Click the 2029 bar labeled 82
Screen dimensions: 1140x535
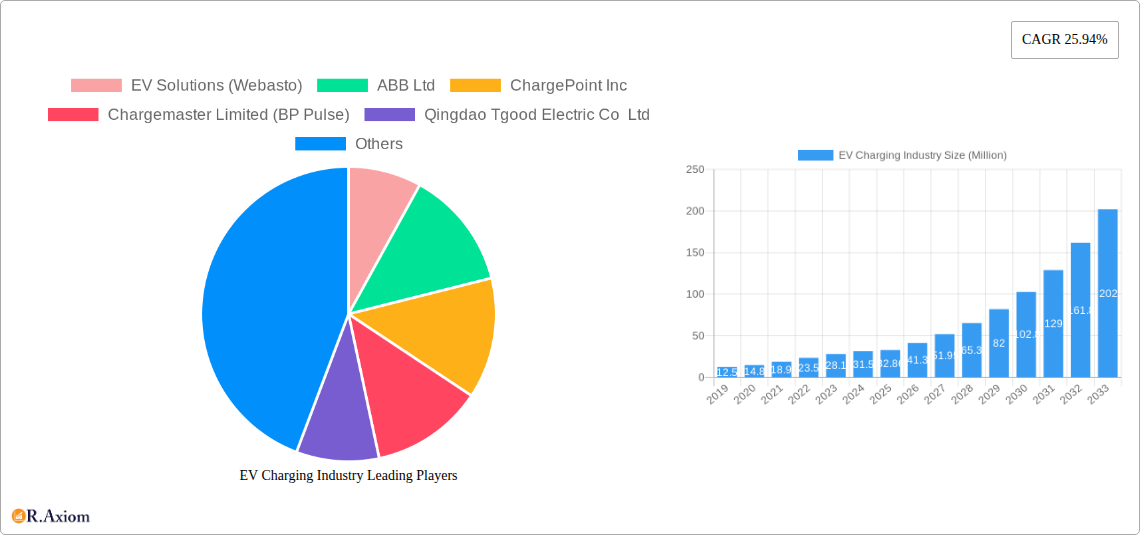coord(999,343)
